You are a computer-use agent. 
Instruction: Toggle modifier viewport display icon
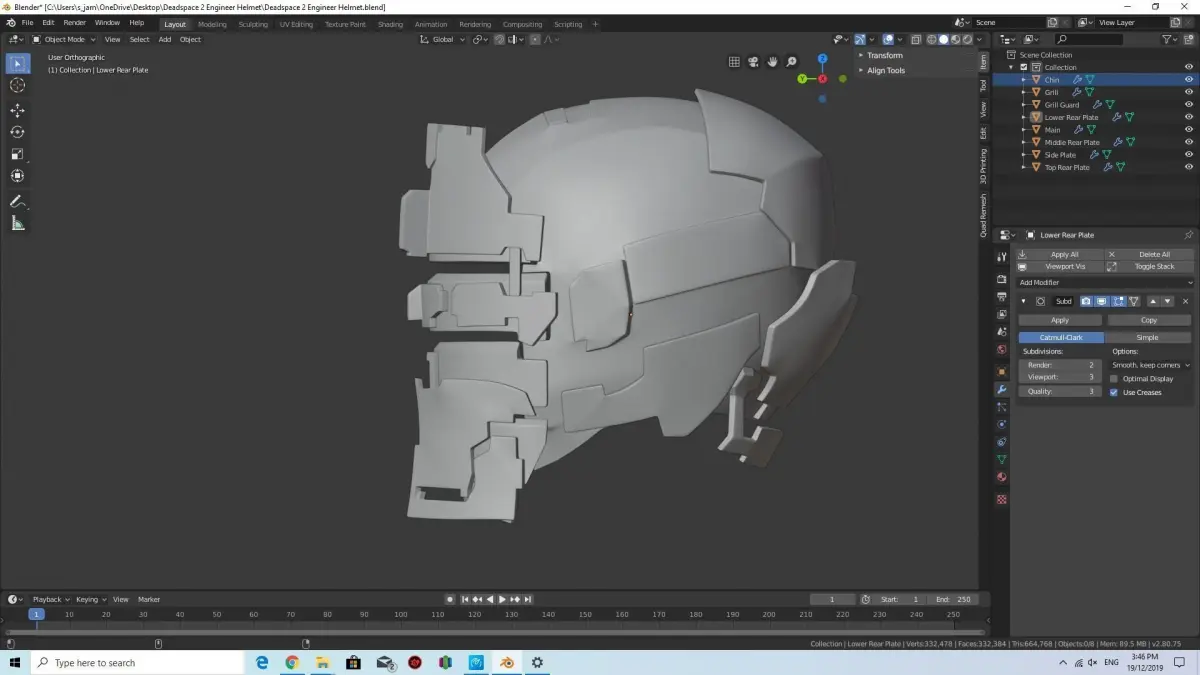pos(1102,301)
